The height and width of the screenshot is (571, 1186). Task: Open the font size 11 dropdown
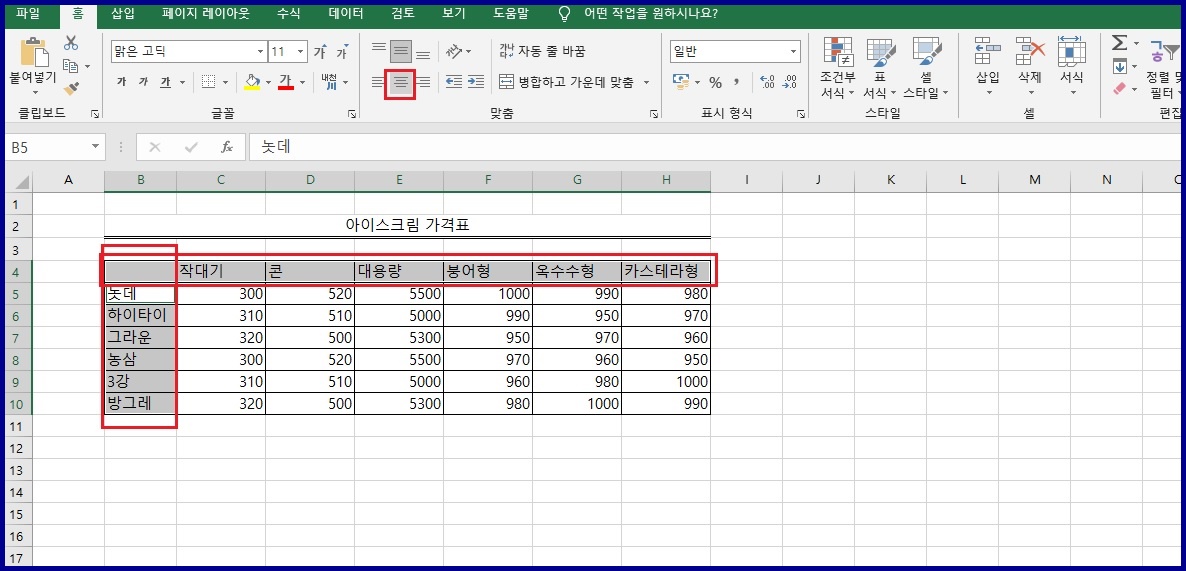coord(301,51)
